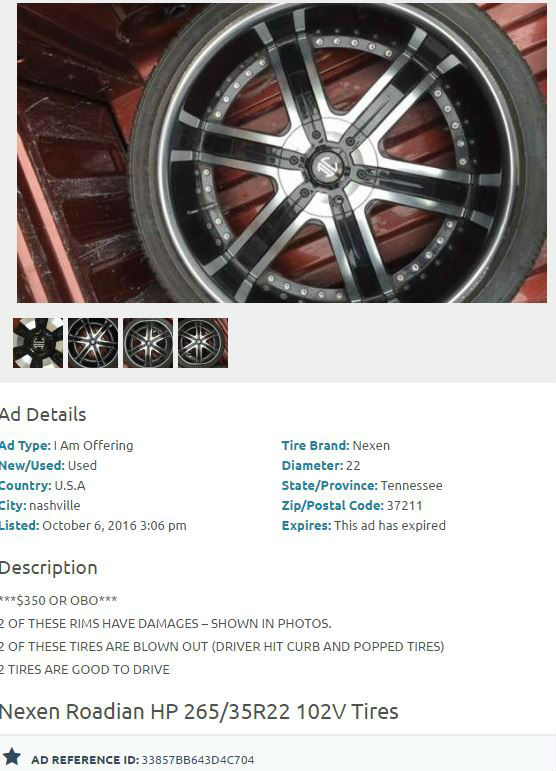View the third wheel thumbnail photo
Screen dimensions: 556x771
coord(148,343)
